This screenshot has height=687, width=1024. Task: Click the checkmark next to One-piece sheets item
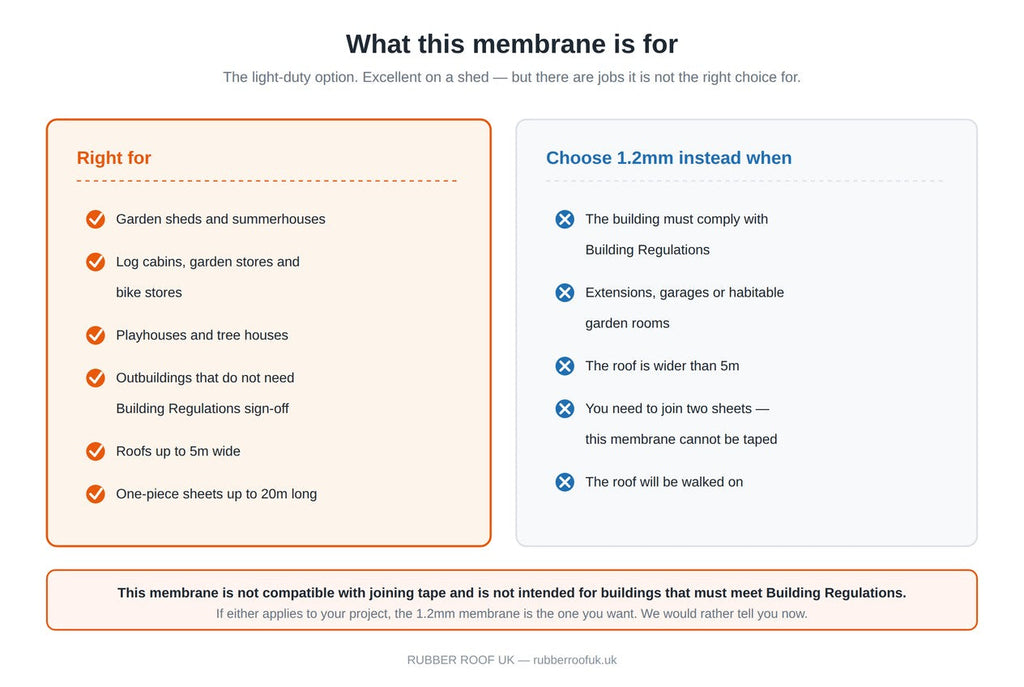(95, 494)
